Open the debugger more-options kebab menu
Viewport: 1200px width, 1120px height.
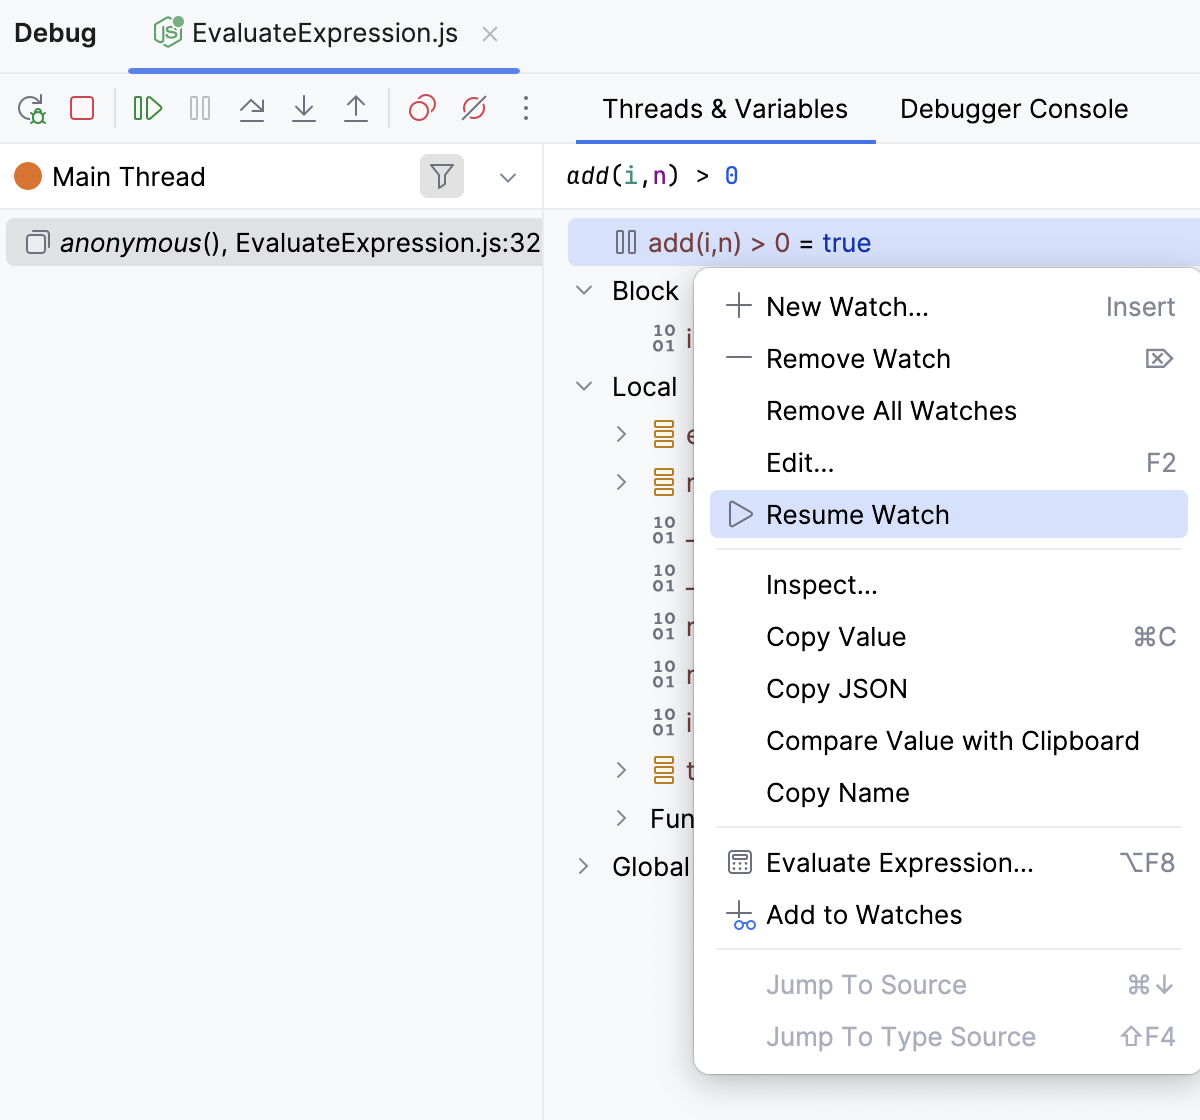point(525,108)
